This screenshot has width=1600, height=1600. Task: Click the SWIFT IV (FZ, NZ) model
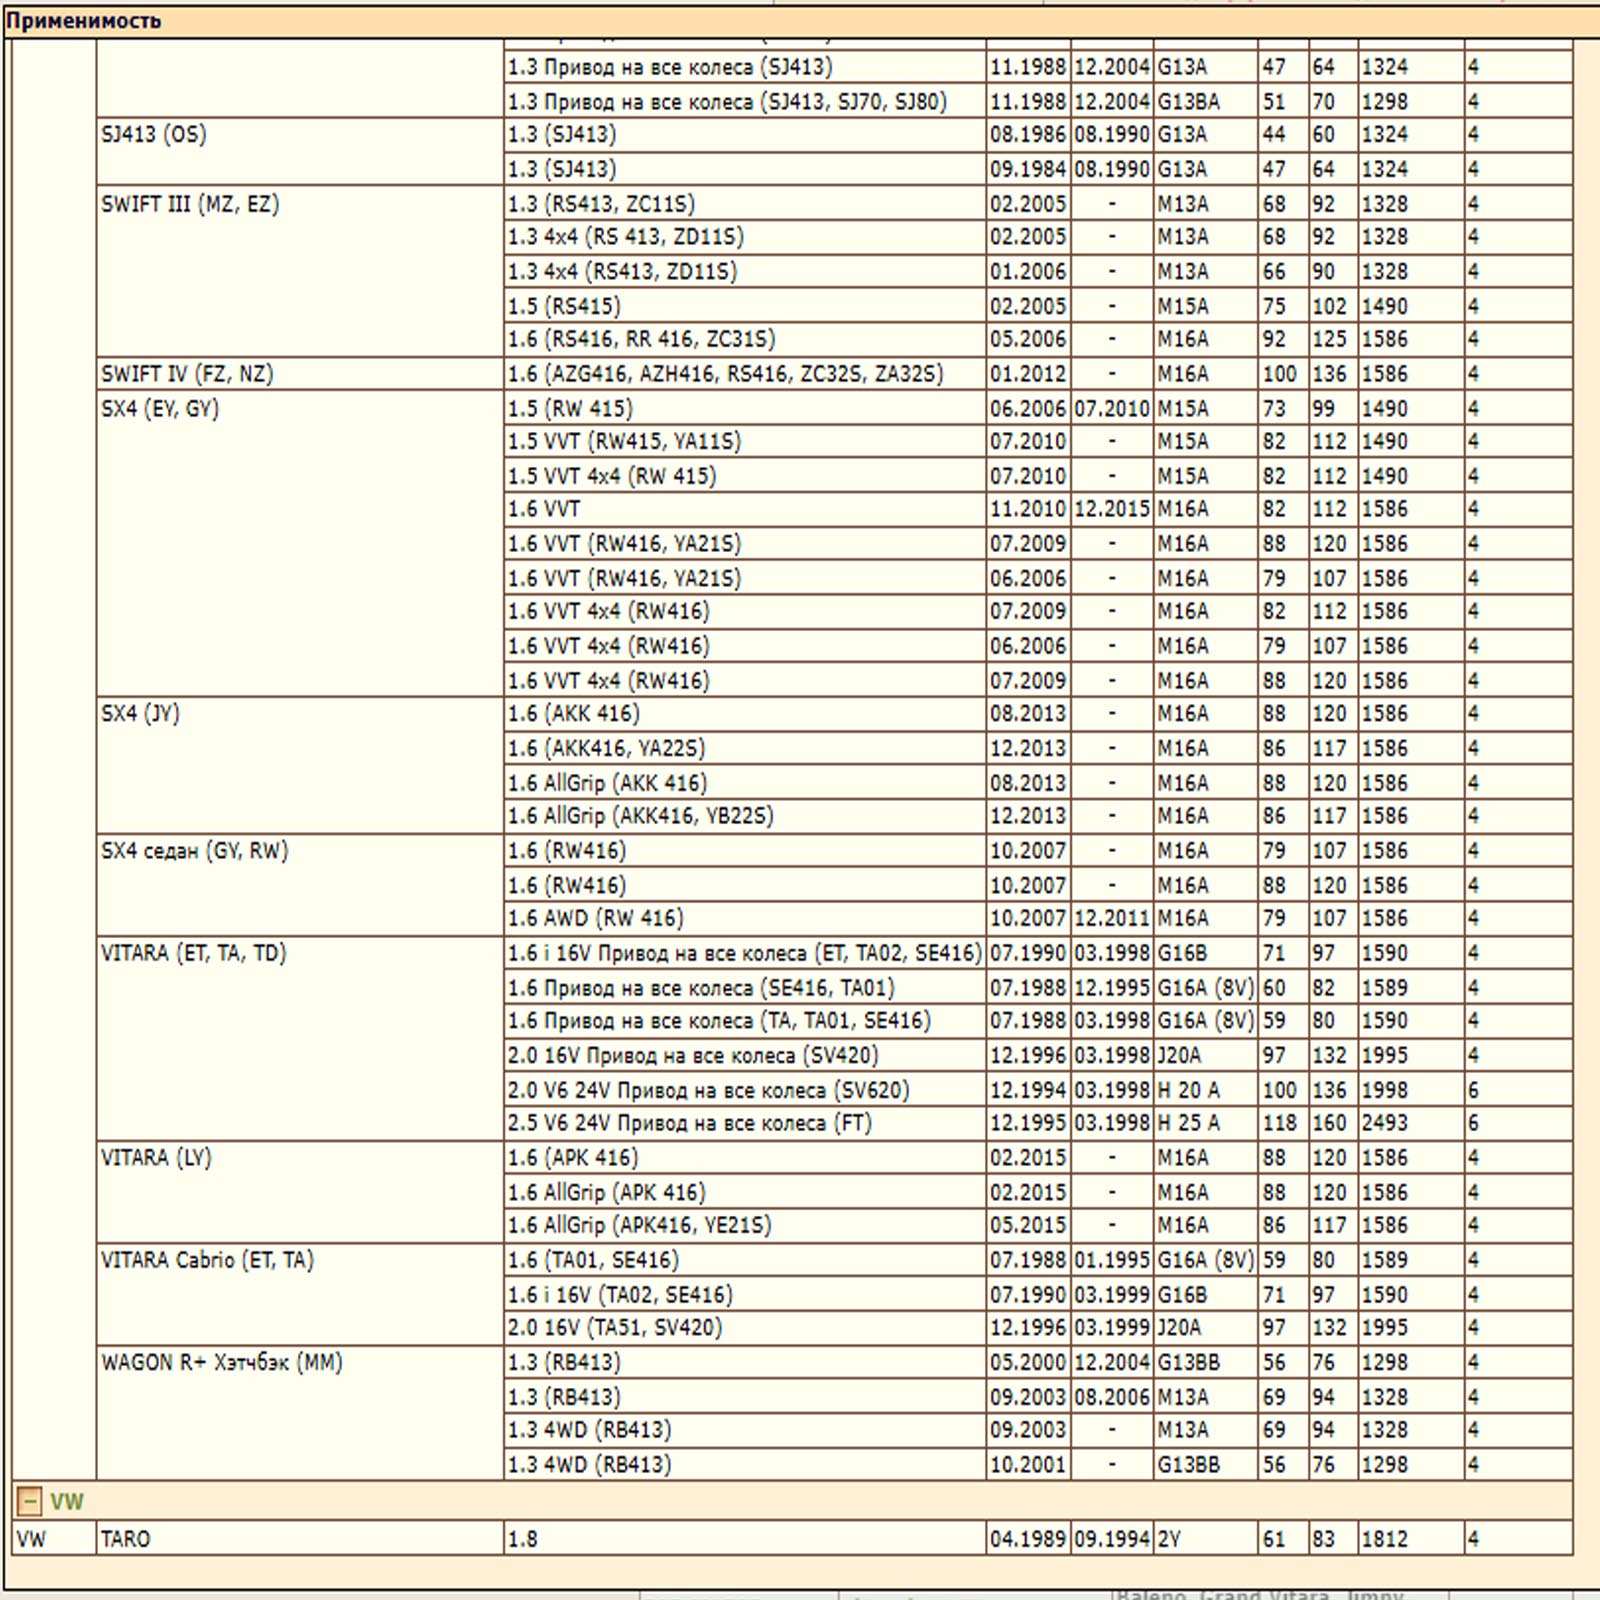click(x=187, y=374)
